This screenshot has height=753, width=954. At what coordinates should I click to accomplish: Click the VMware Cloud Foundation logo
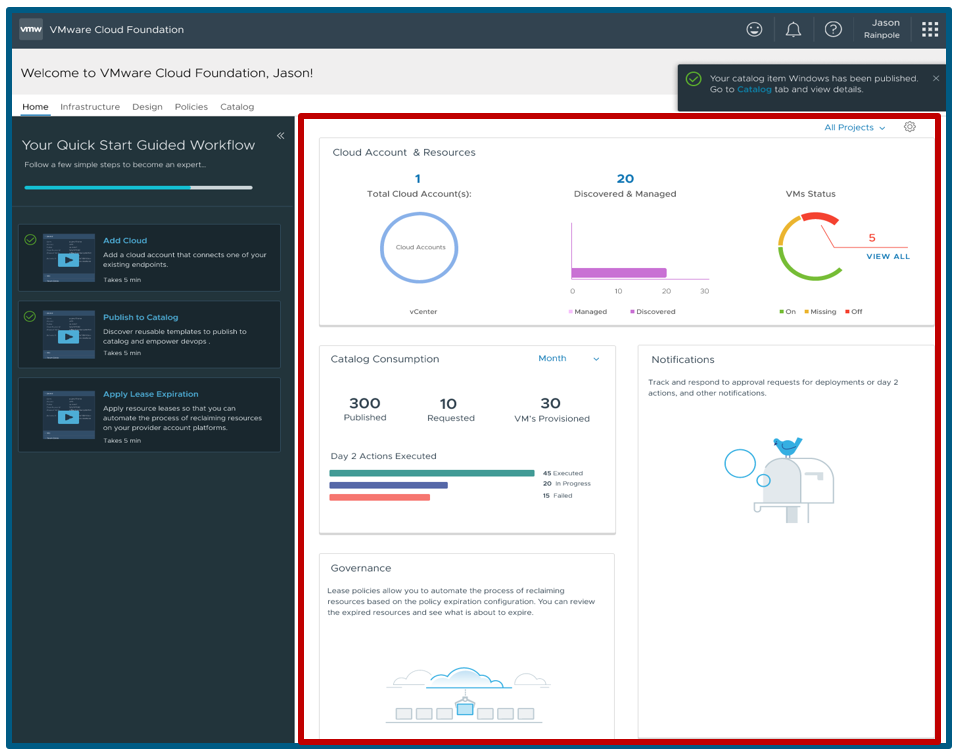(30, 29)
